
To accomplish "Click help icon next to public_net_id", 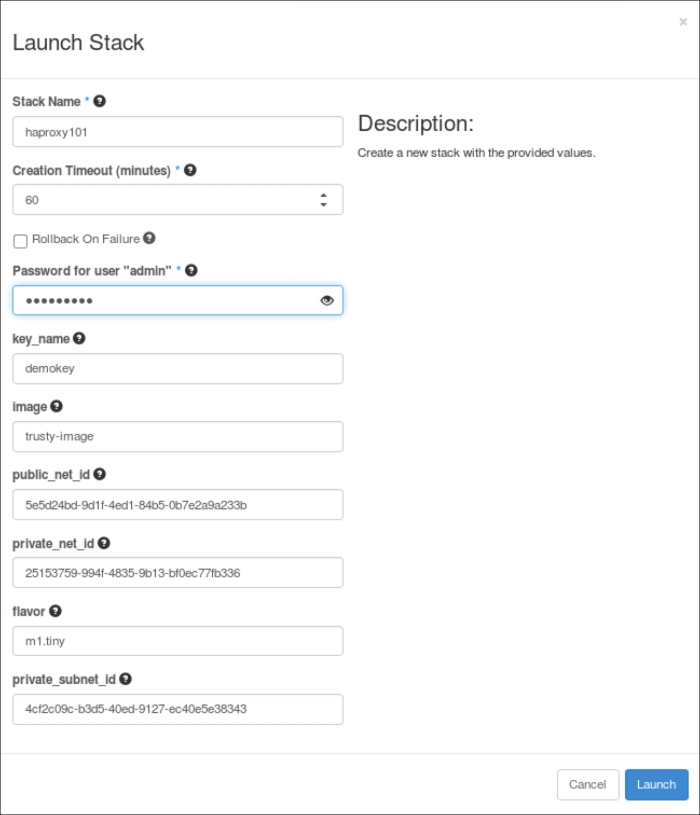I will (99, 475).
